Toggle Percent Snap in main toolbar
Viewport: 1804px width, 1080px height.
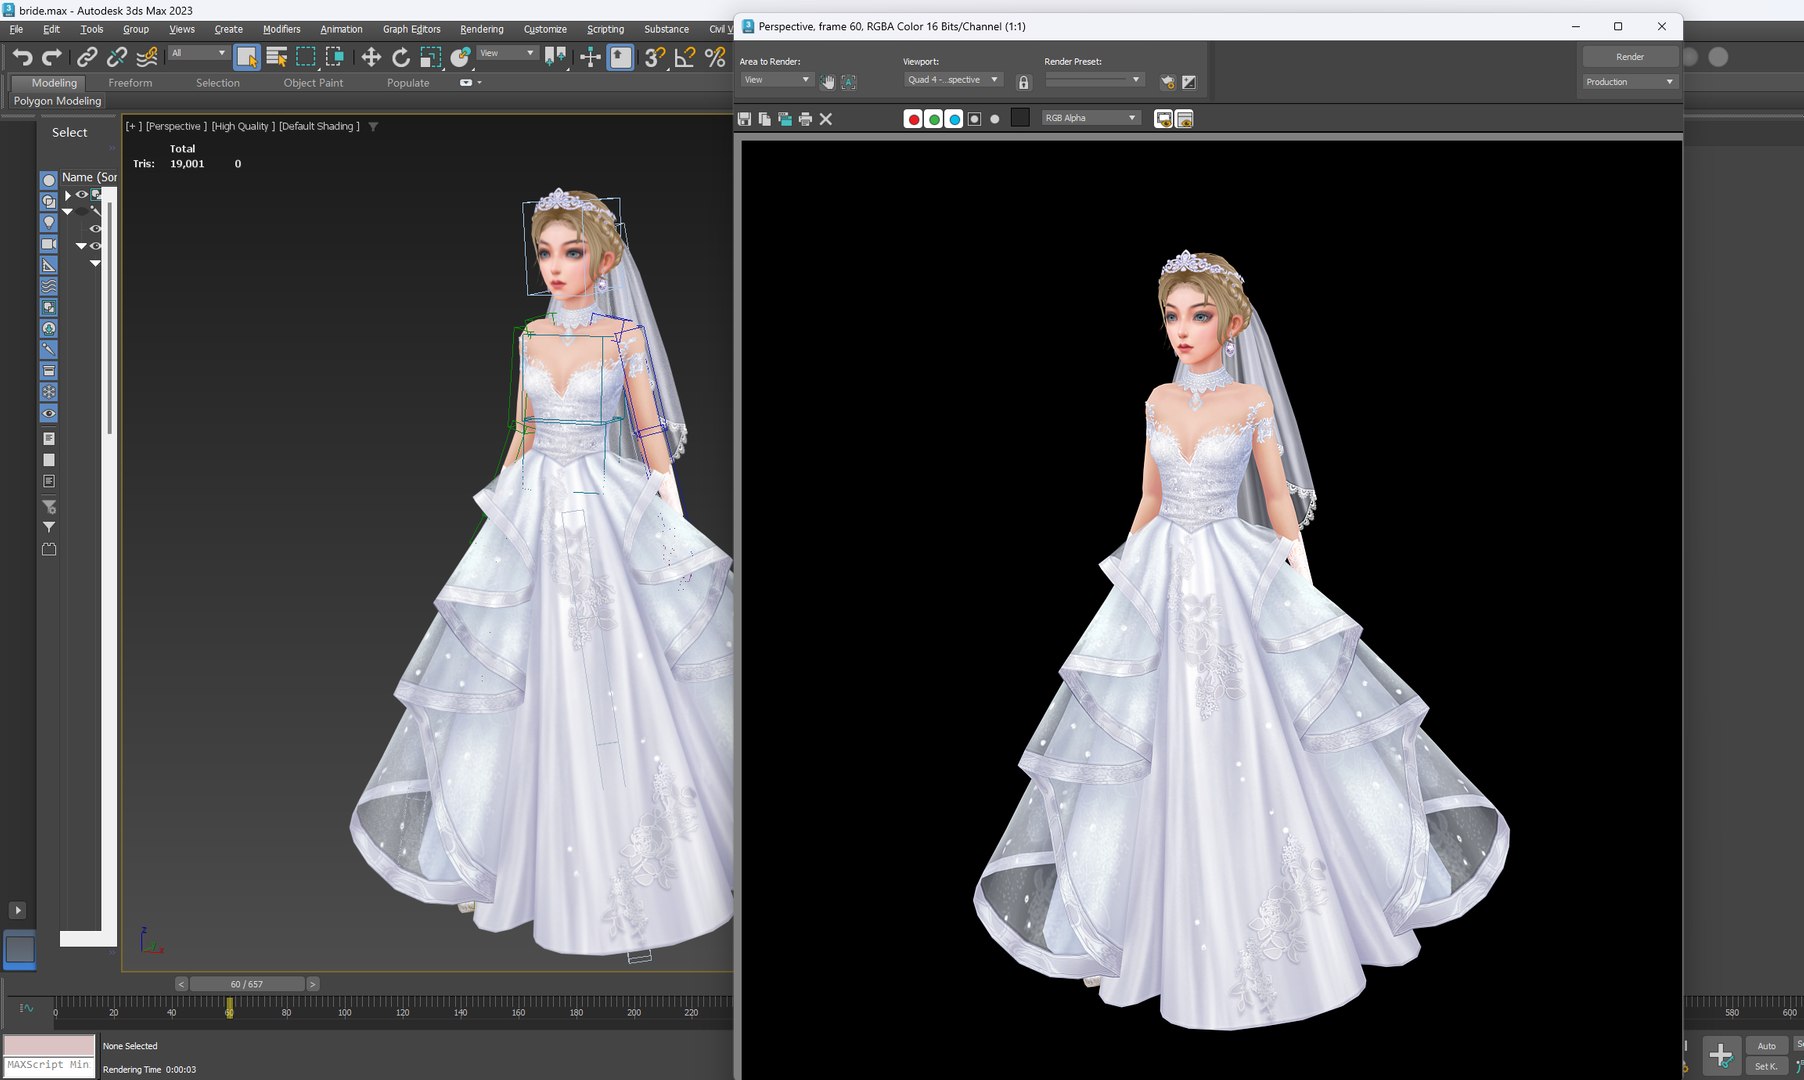(715, 57)
